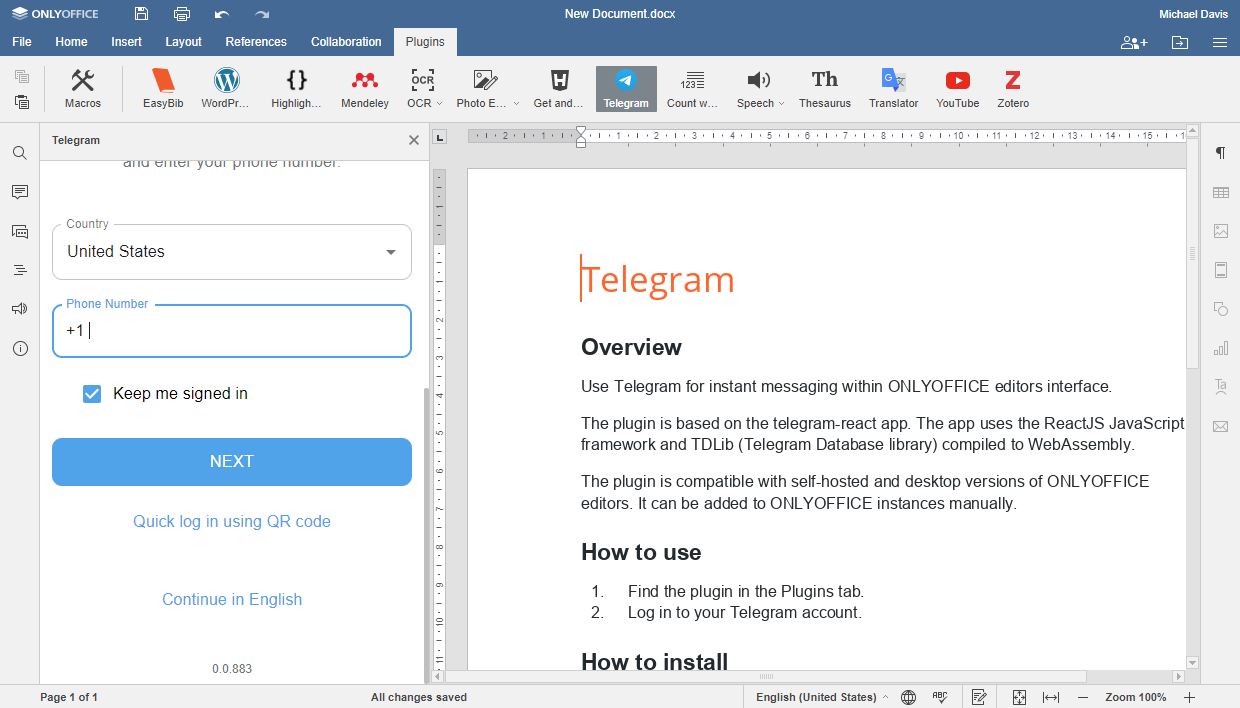Viewport: 1240px width, 708px height.
Task: Open the Highlight code plugin
Action: 296,89
